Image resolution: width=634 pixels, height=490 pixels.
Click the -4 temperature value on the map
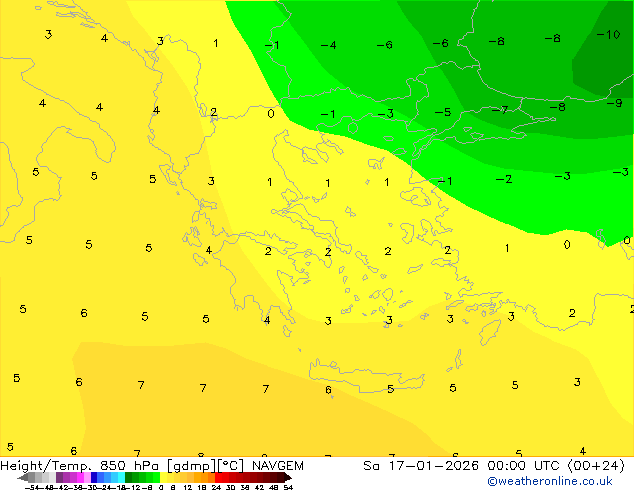tap(328, 45)
